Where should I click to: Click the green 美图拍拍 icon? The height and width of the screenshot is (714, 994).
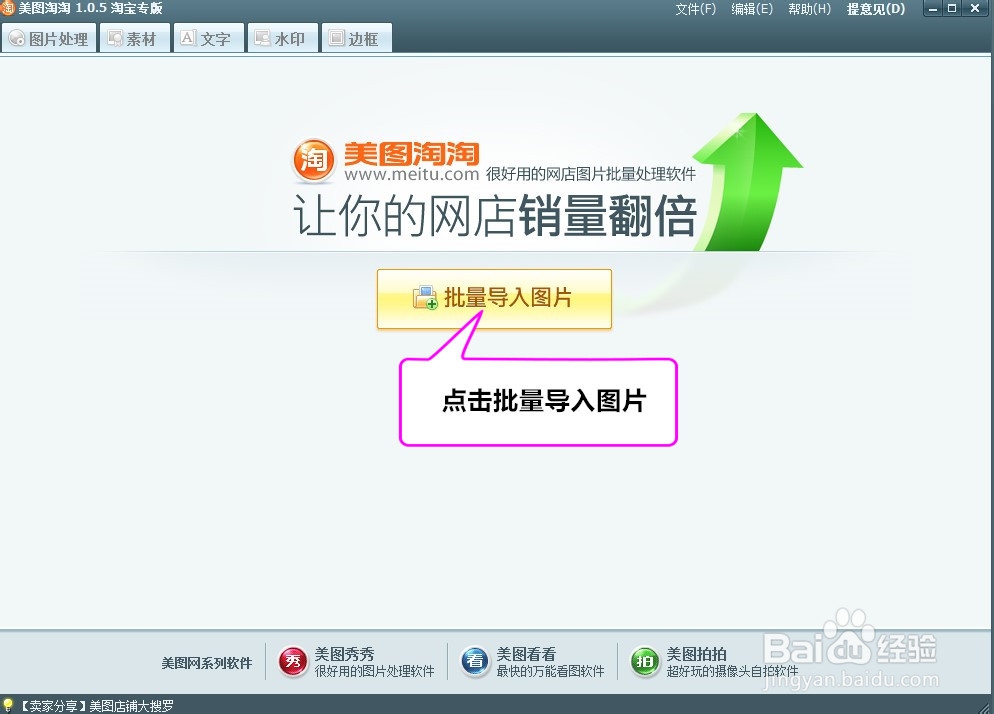pos(645,662)
